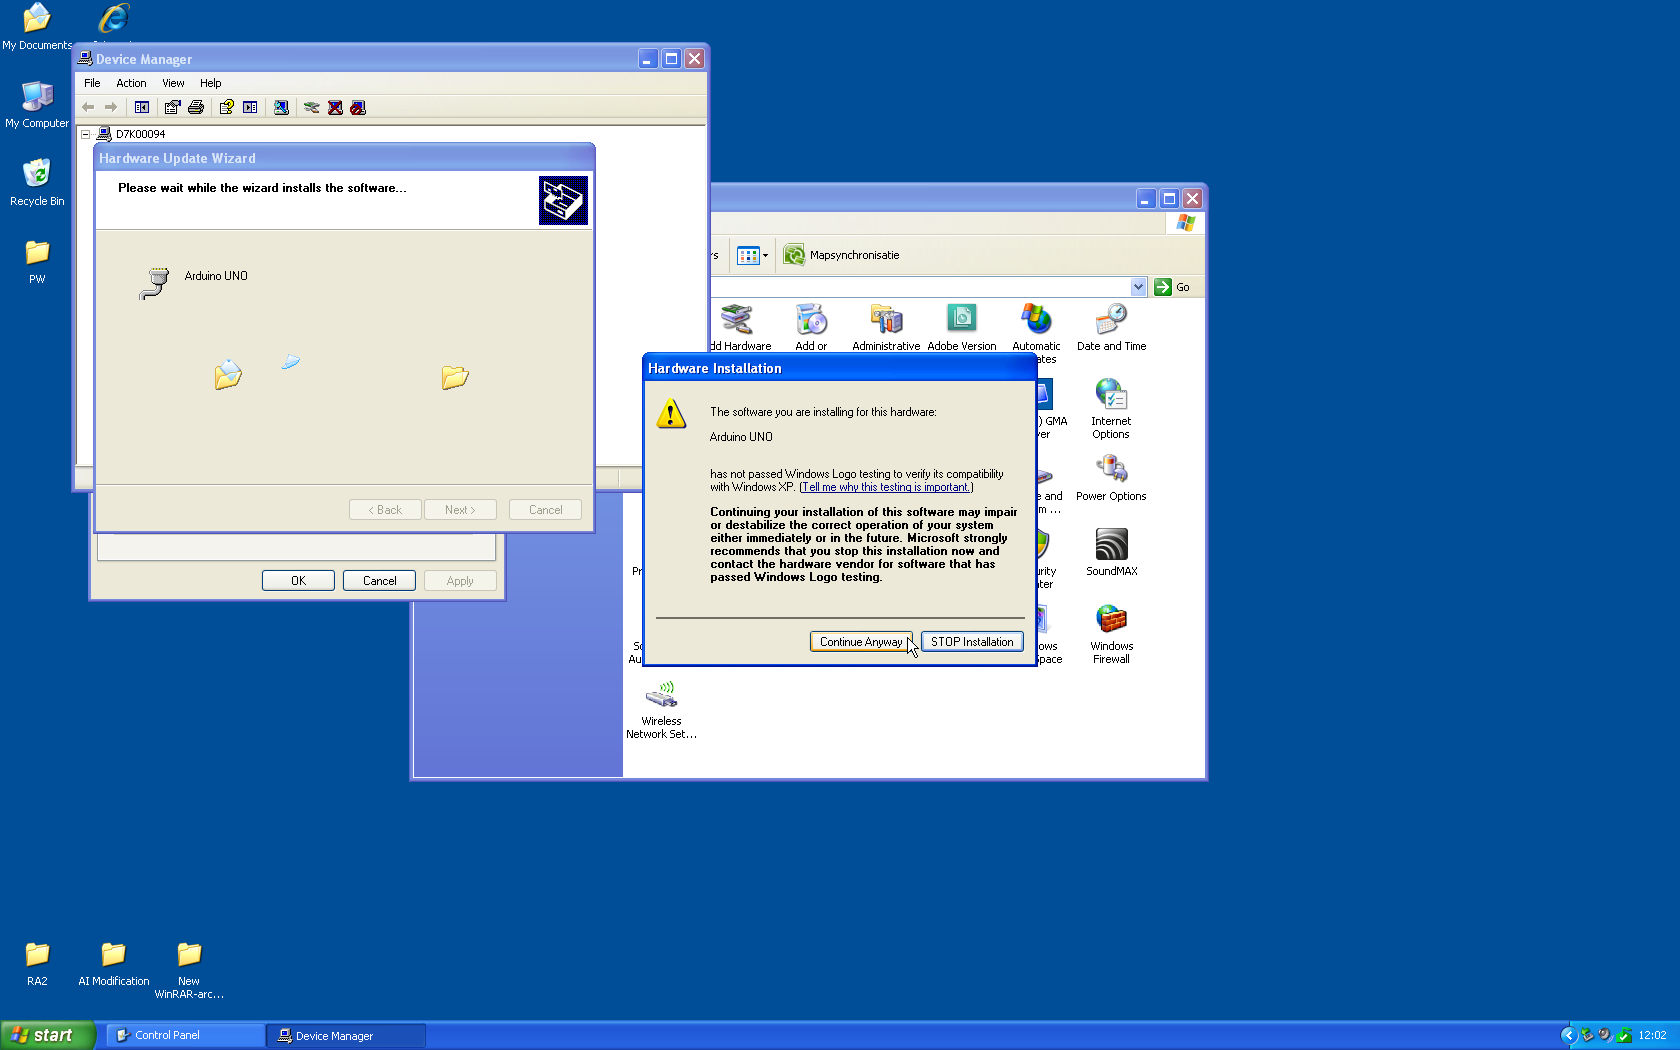Click OK in the properties dialog
Image resolution: width=1680 pixels, height=1050 pixels.
pos(298,581)
